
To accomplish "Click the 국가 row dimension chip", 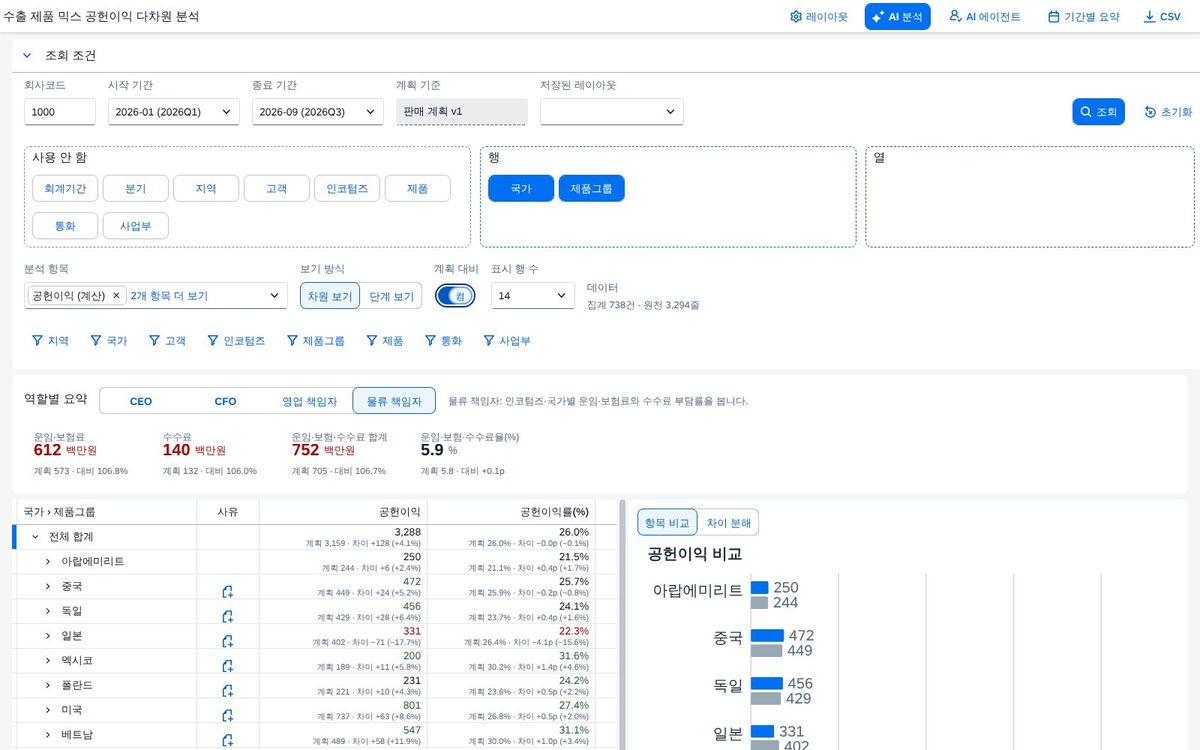I will [521, 188].
